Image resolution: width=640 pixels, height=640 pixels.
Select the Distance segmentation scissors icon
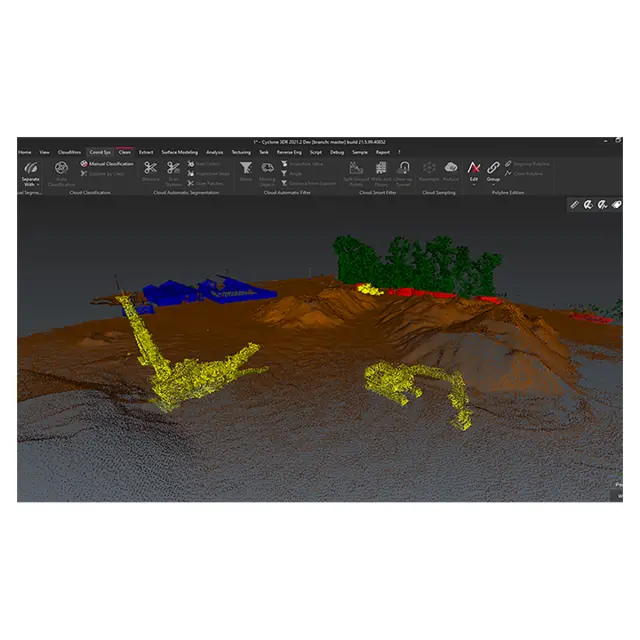150,168
